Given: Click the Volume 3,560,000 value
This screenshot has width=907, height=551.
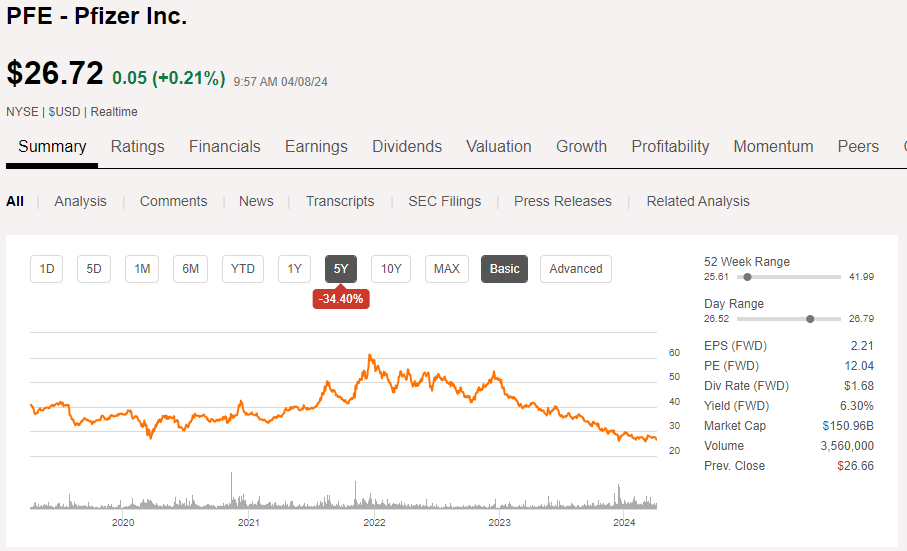Looking at the screenshot, I should point(847,446).
